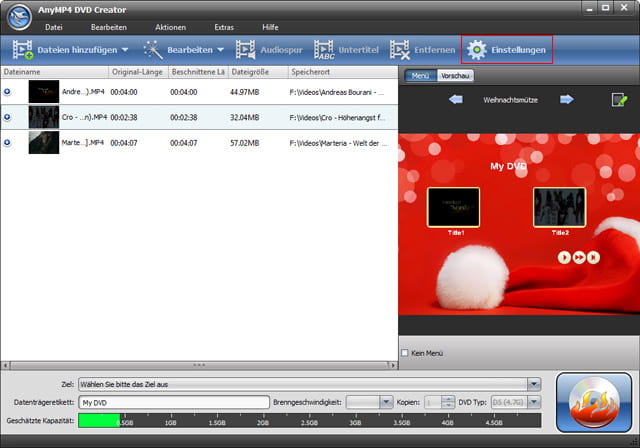Click the Geschätzte Kapazität bar
The width and height of the screenshot is (640, 448).
click(x=309, y=421)
